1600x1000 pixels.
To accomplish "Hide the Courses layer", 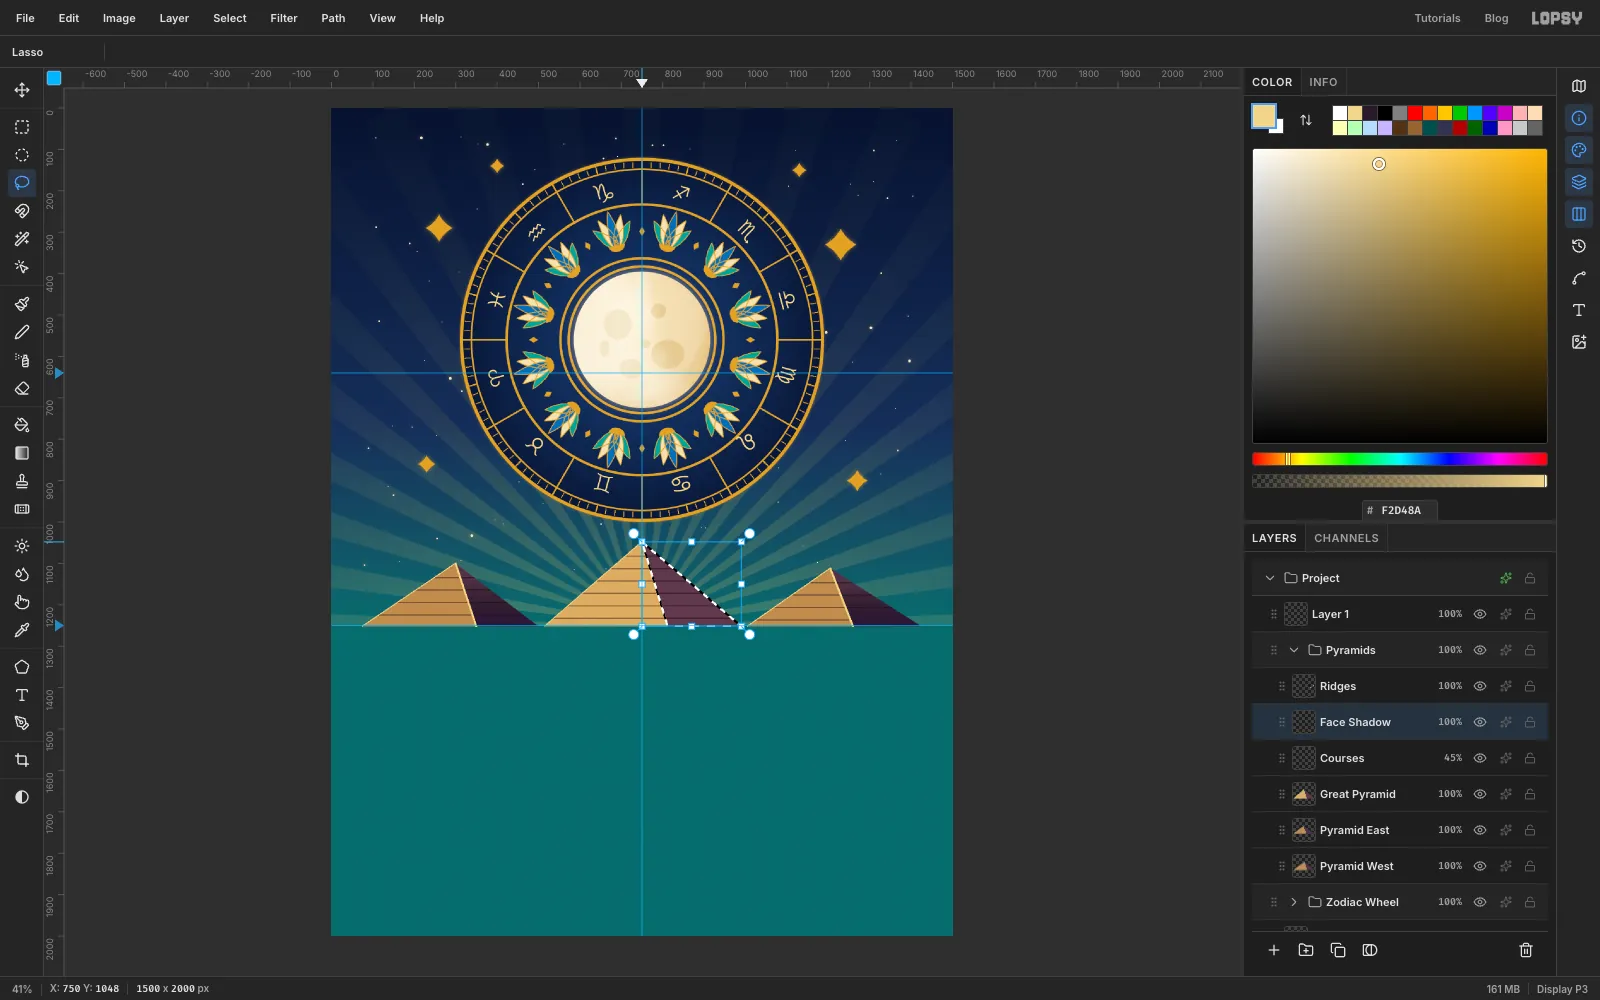I will [x=1480, y=758].
